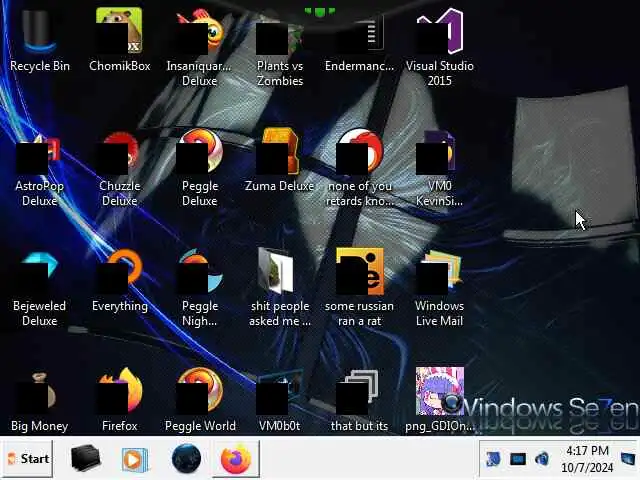Open the volume speaker tray icon
The image size is (640, 480).
point(542,458)
